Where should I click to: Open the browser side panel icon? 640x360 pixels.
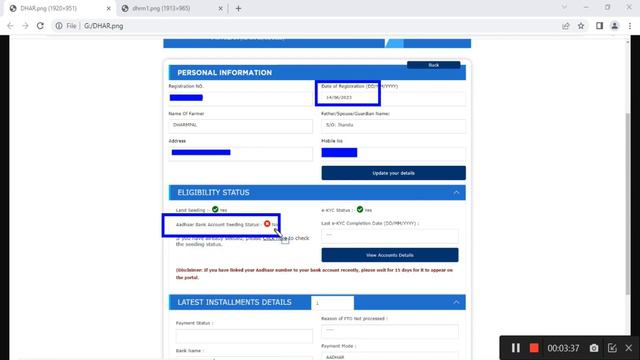click(599, 26)
